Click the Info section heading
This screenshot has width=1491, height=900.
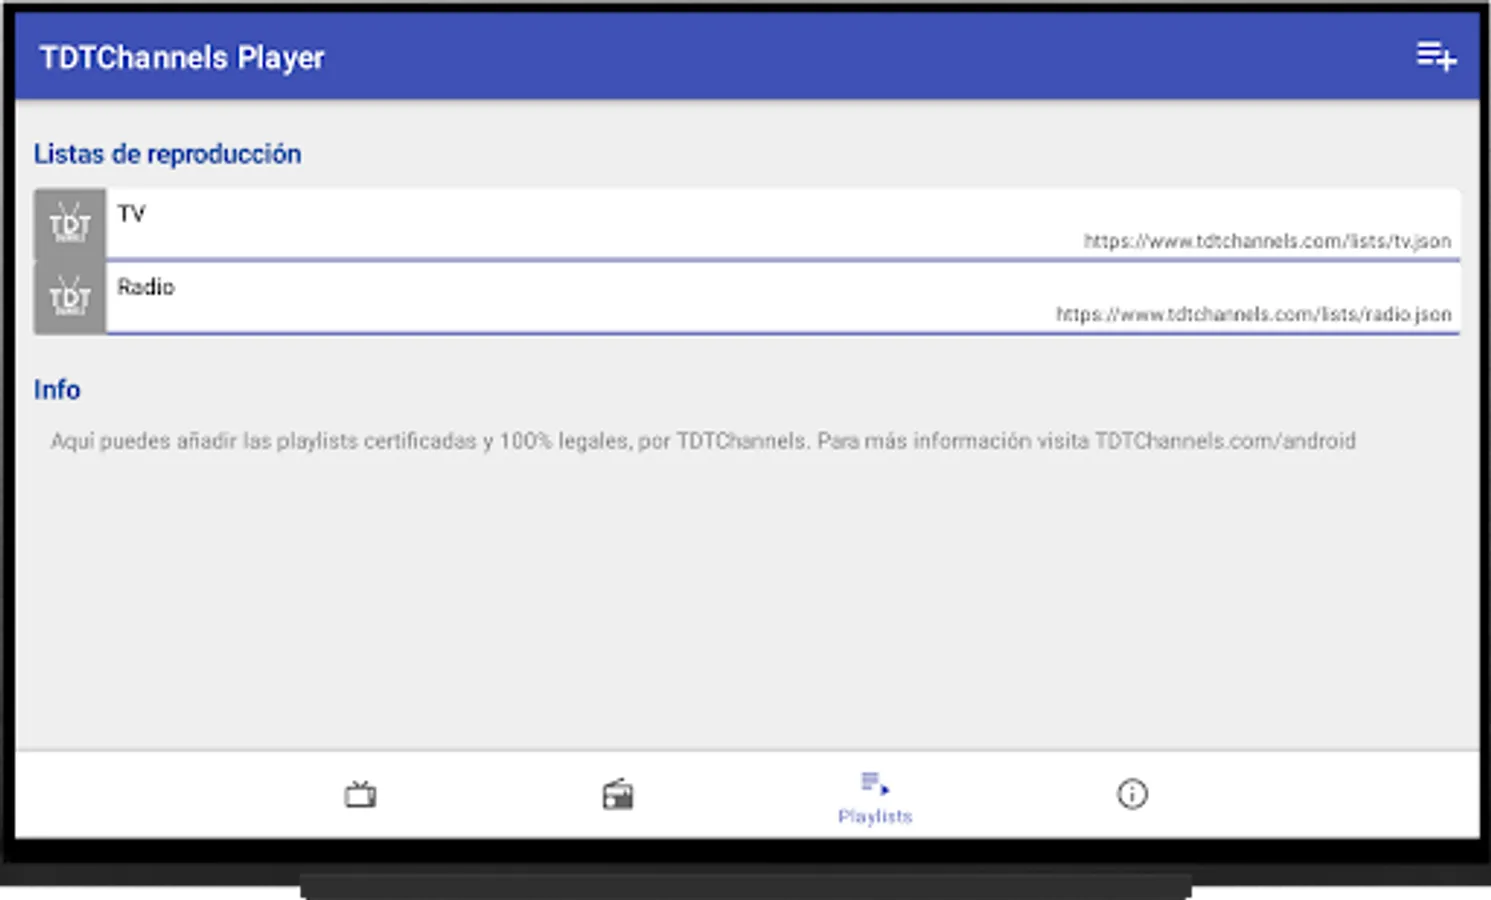(x=57, y=389)
